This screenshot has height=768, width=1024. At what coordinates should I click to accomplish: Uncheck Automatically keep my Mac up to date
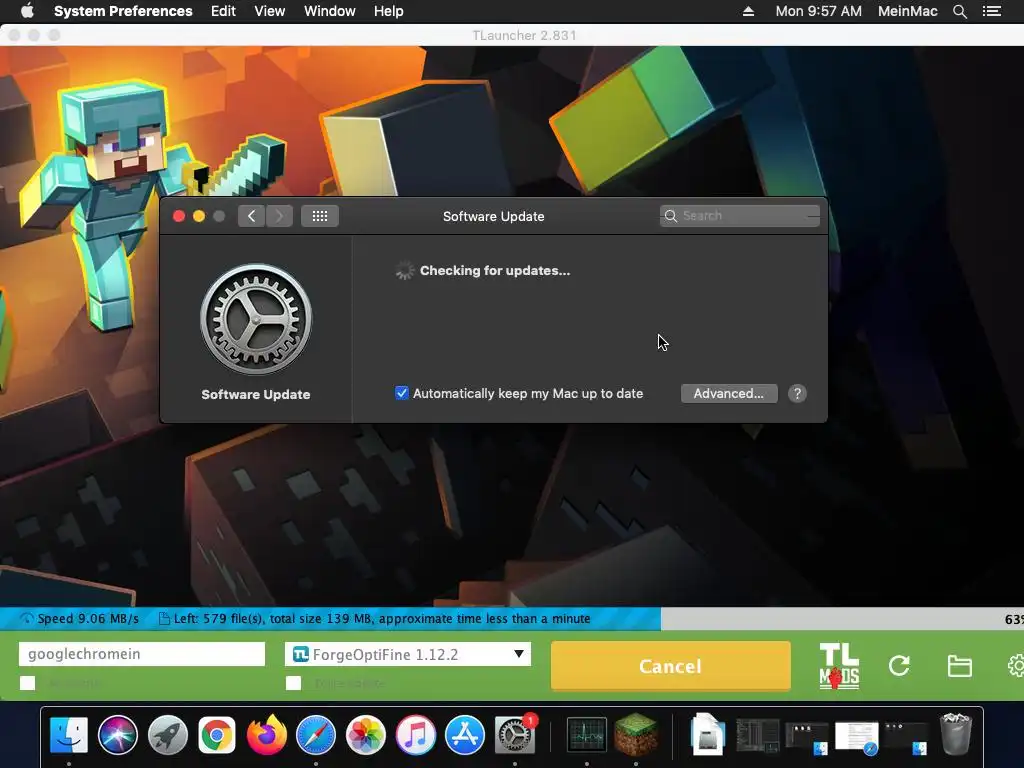(x=402, y=393)
